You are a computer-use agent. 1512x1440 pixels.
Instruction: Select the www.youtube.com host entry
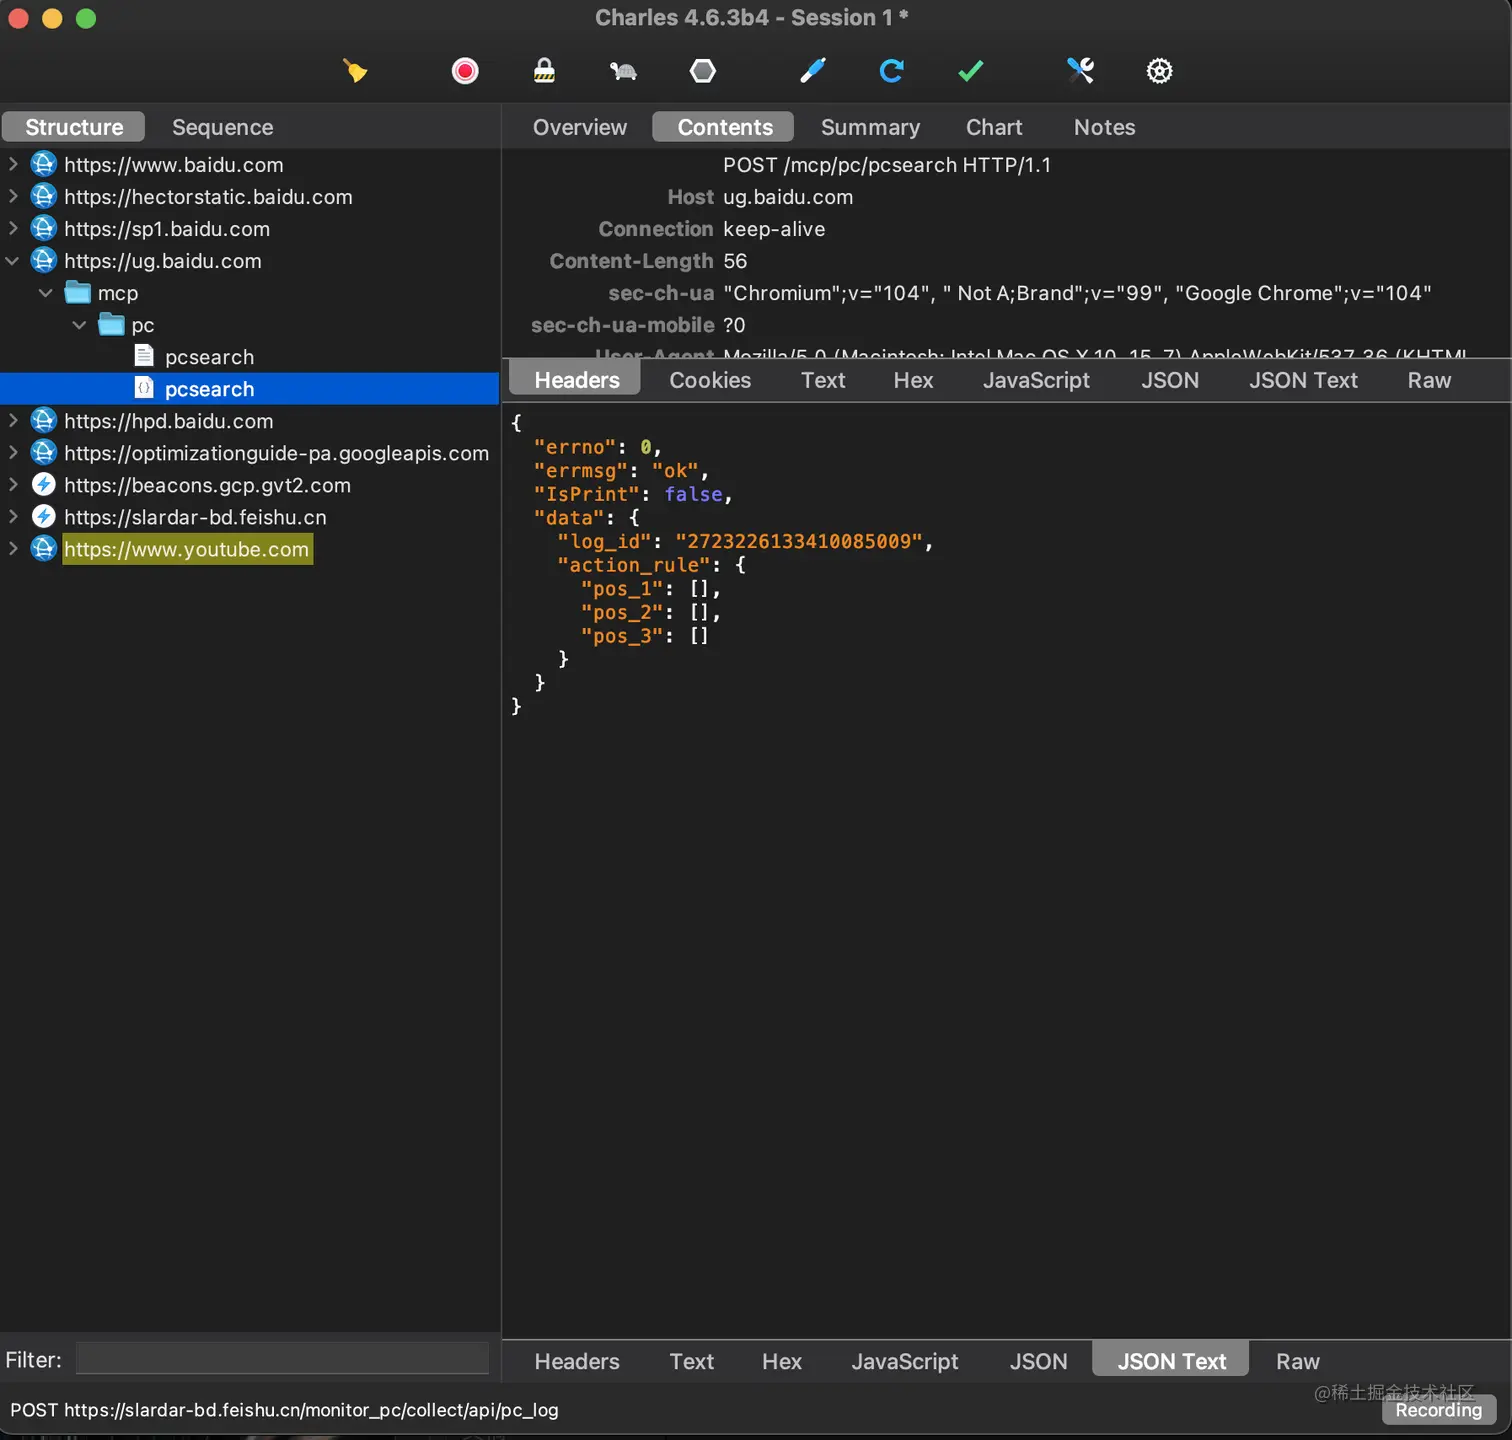(187, 549)
